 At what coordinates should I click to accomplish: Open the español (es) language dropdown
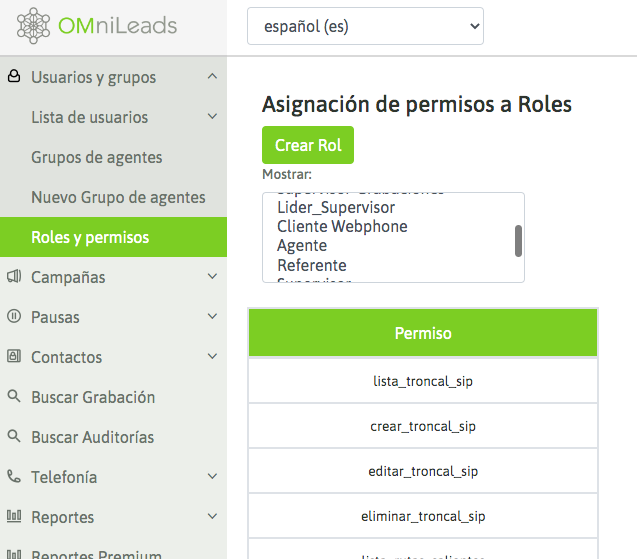(x=365, y=26)
